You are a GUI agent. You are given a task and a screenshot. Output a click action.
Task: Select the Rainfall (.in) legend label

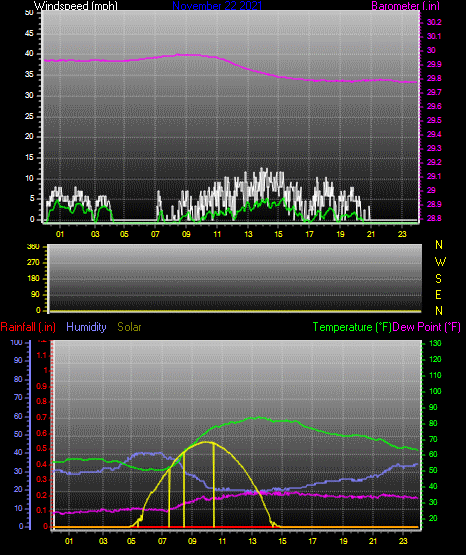(28, 327)
